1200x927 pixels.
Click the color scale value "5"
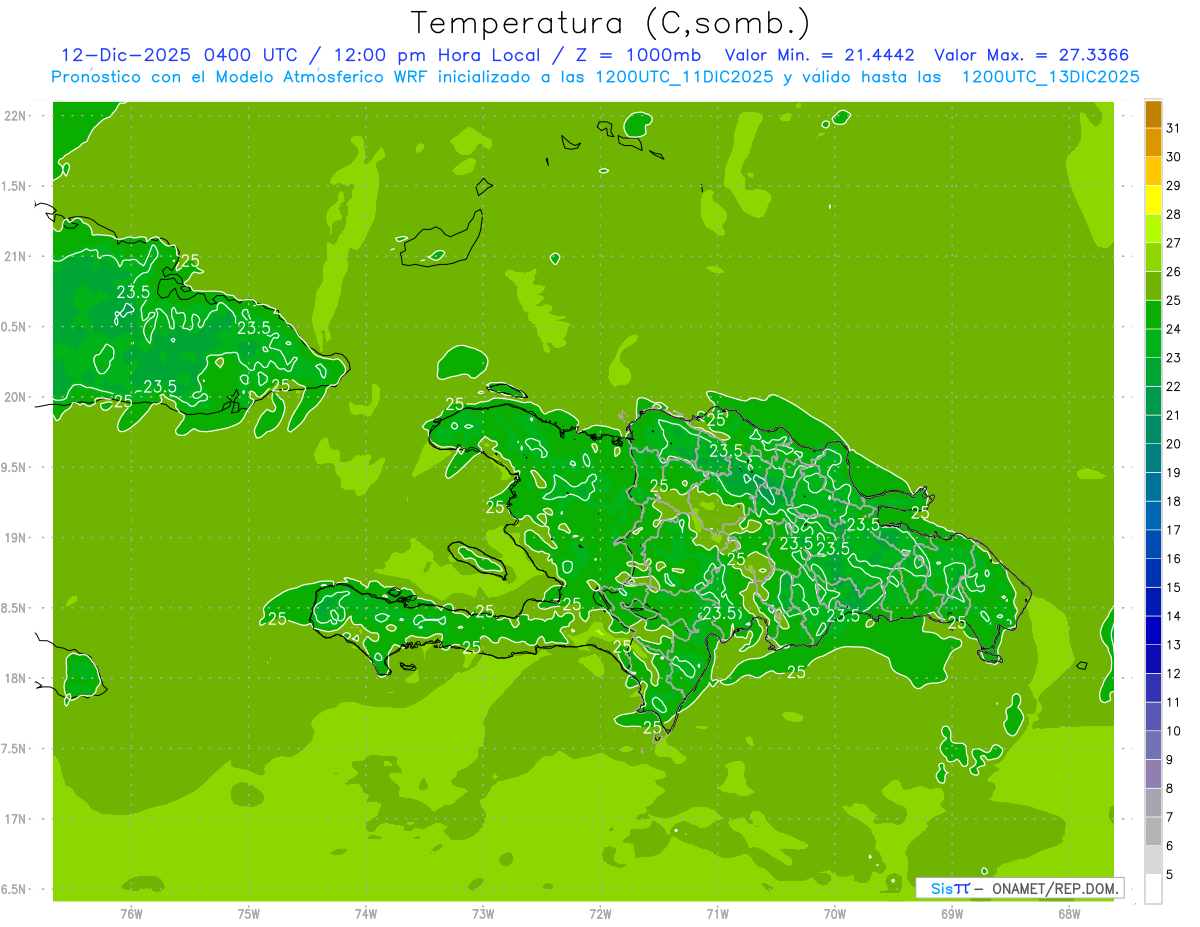coord(1170,875)
